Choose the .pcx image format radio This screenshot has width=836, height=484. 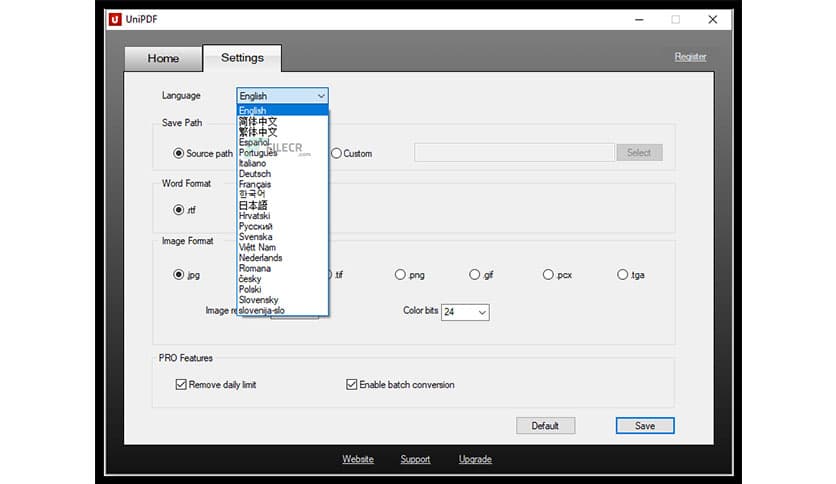click(548, 275)
